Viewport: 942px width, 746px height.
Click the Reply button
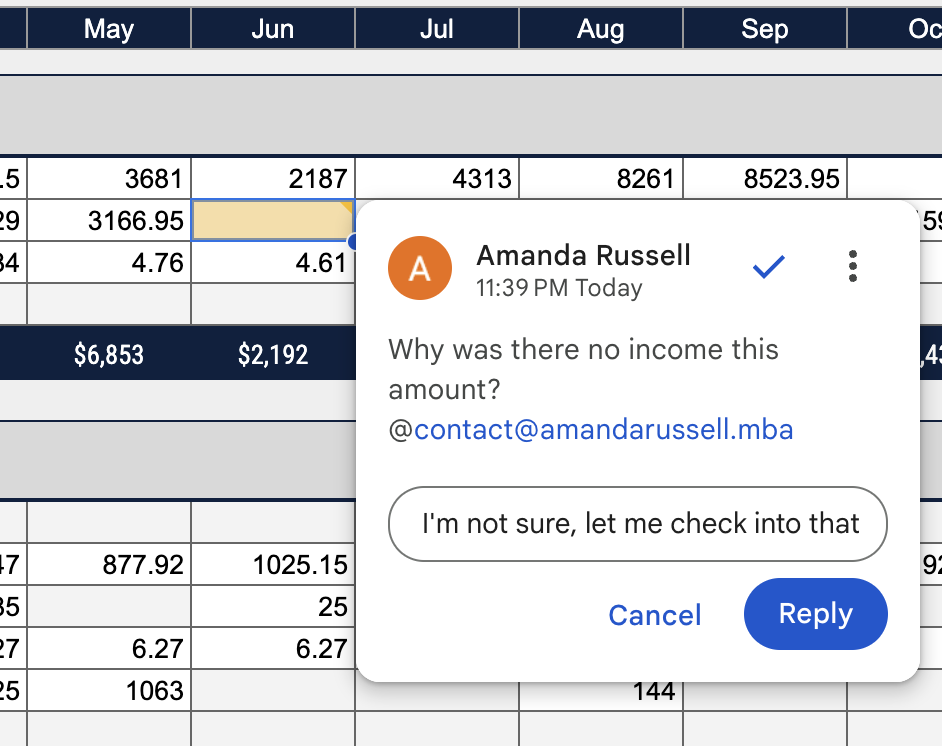pyautogui.click(x=815, y=614)
